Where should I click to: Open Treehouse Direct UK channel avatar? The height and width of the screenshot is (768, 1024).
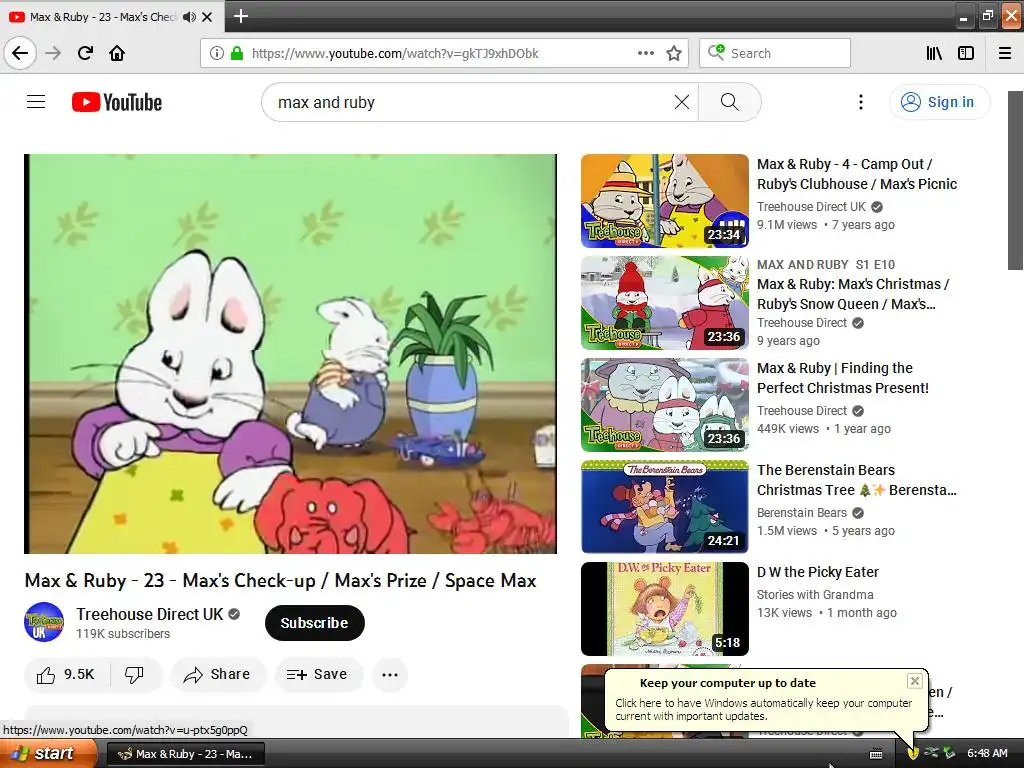coord(44,622)
